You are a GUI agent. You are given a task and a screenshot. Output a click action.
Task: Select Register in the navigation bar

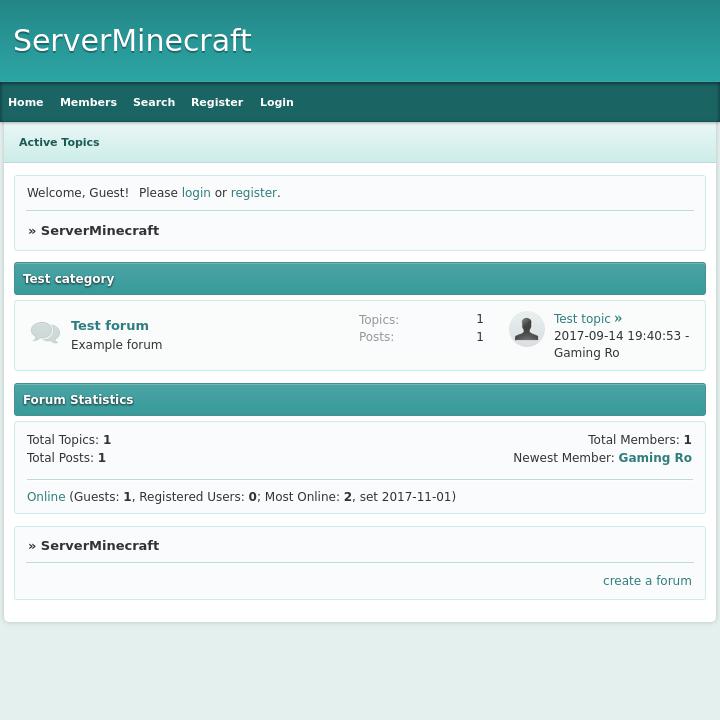click(x=217, y=102)
